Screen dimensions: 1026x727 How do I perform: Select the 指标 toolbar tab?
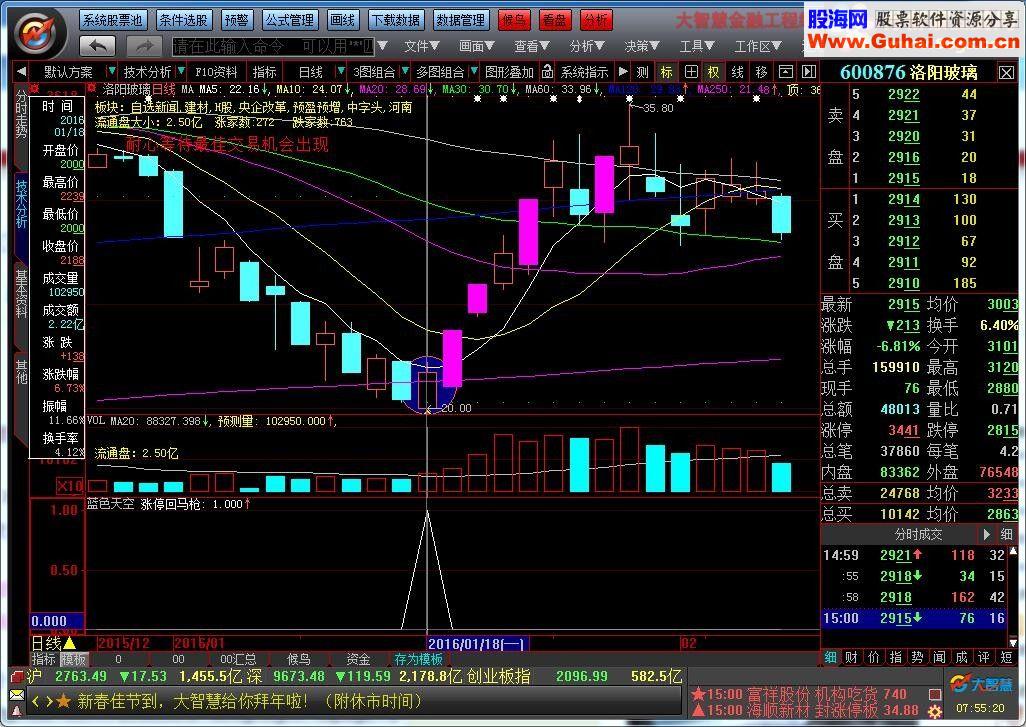(x=264, y=71)
